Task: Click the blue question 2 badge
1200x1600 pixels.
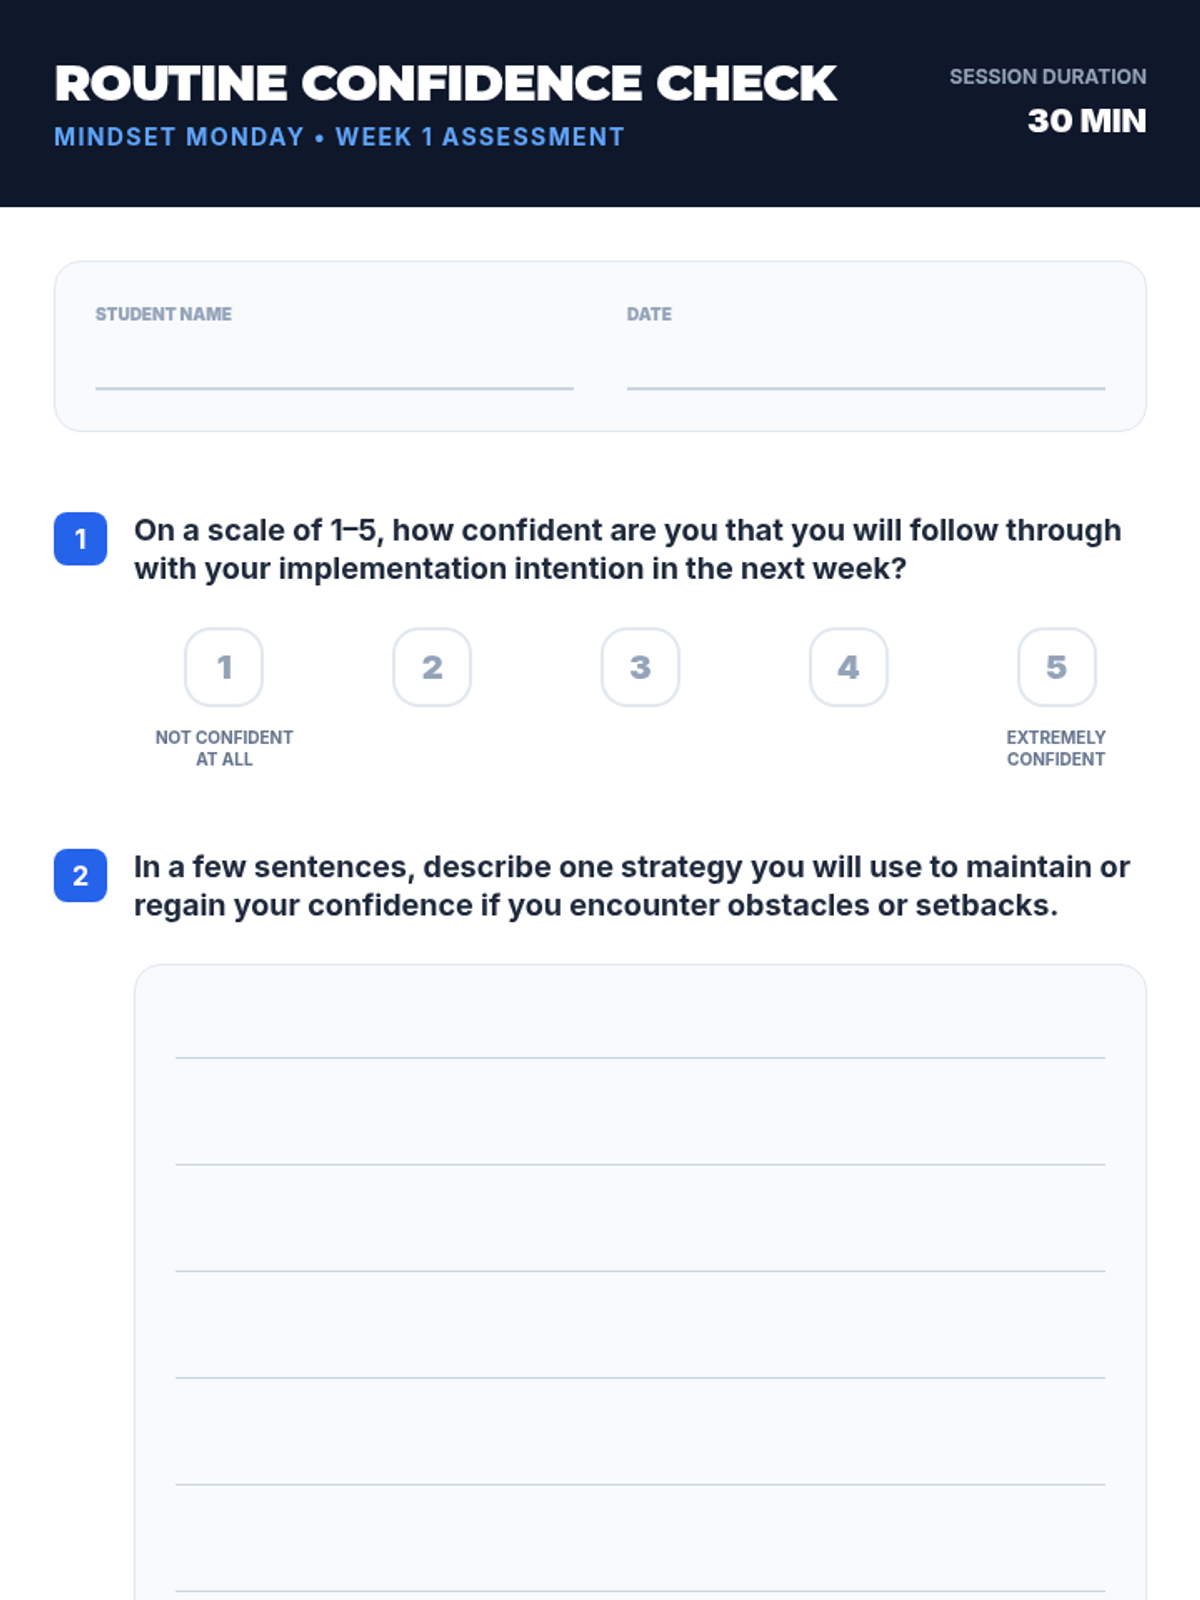Action: point(80,876)
